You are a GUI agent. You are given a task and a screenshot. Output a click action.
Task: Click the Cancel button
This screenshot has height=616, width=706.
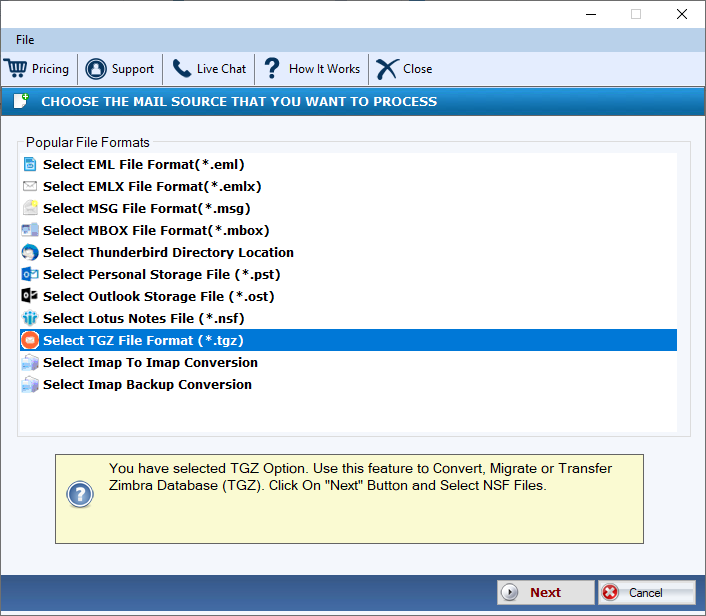point(647,592)
